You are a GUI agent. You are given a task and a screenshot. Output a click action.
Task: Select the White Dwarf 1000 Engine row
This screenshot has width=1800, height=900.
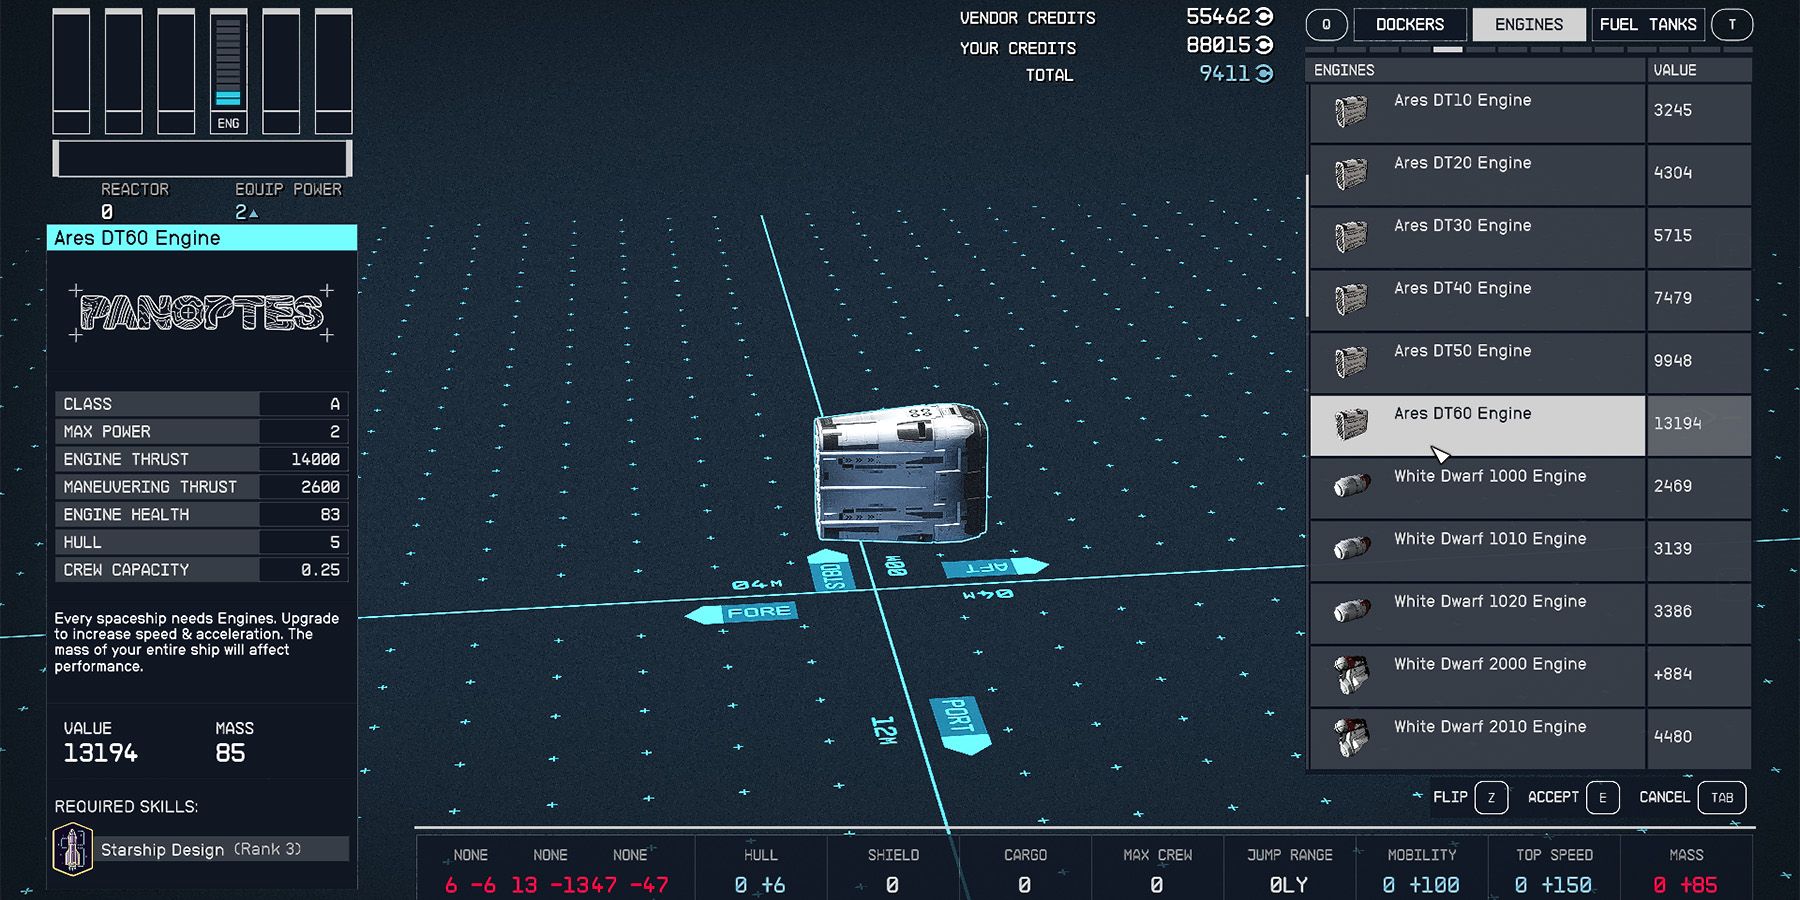point(1530,488)
